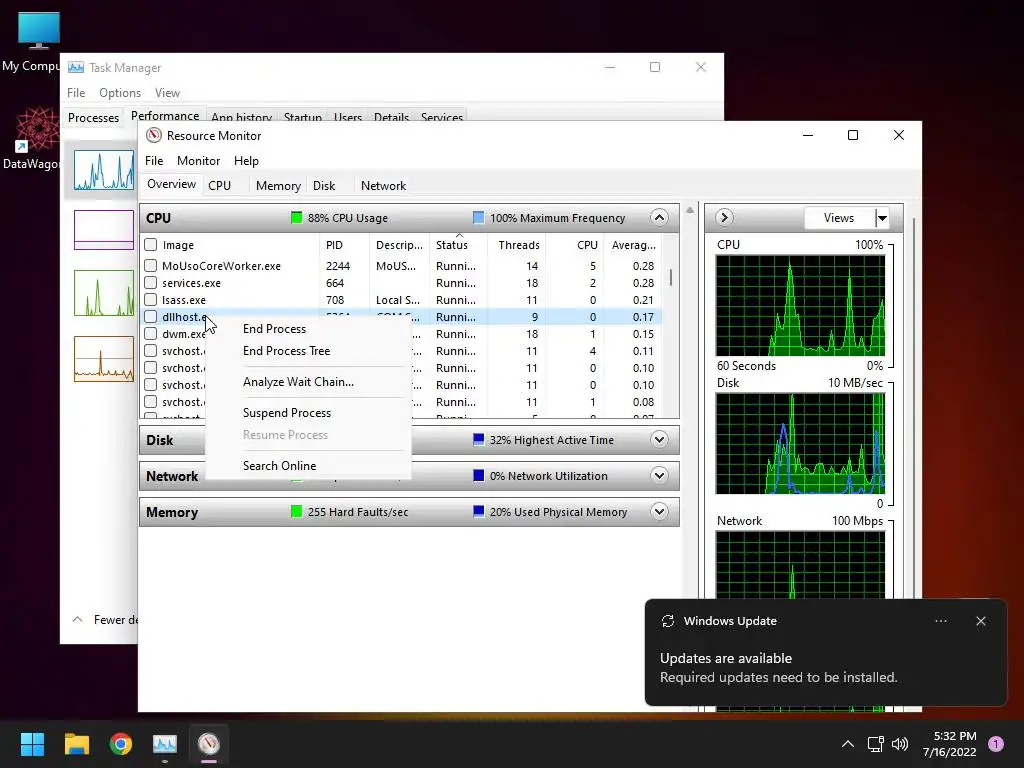The width and height of the screenshot is (1024, 768).
Task: Switch to the Memory tab
Action: (x=278, y=185)
